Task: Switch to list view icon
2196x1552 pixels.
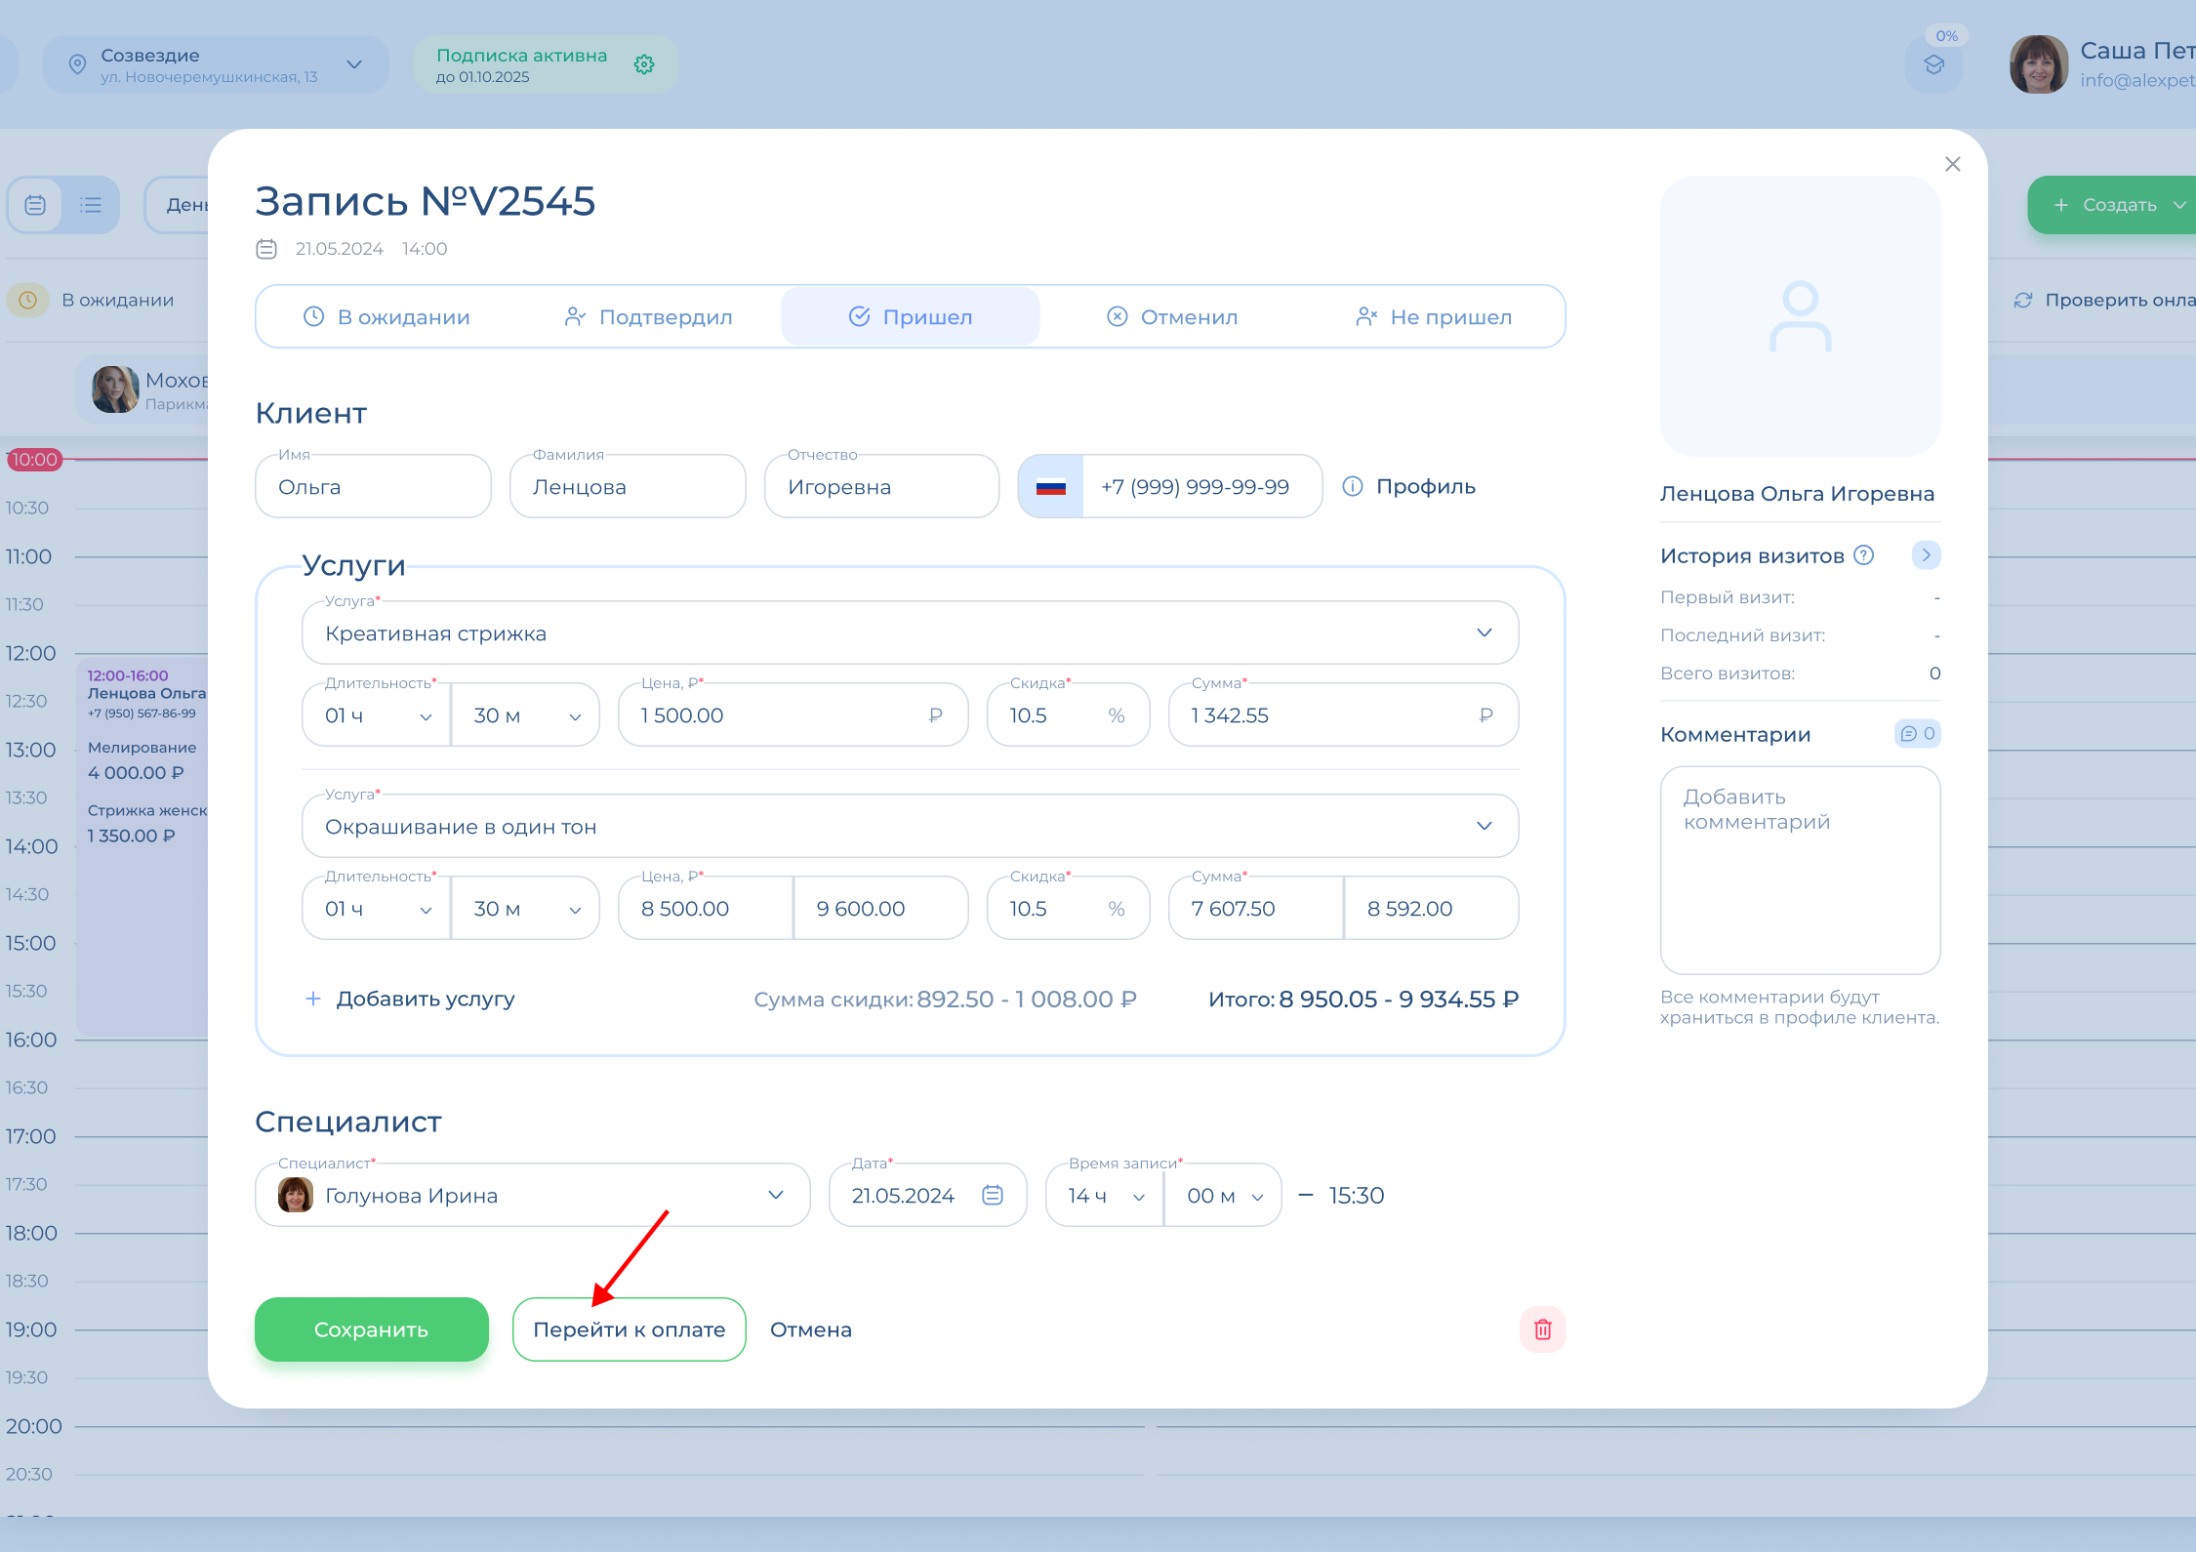Action: pos(91,205)
